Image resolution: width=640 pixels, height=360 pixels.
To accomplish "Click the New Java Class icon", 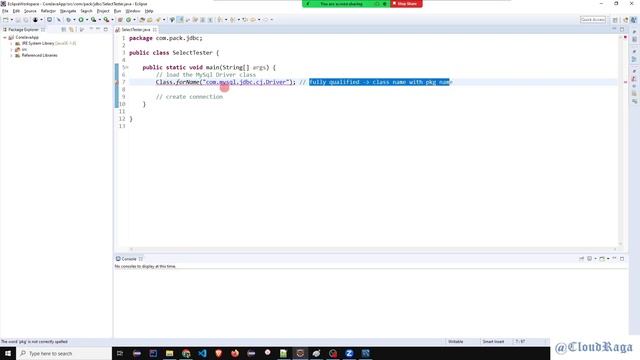I will (x=128, y=20).
